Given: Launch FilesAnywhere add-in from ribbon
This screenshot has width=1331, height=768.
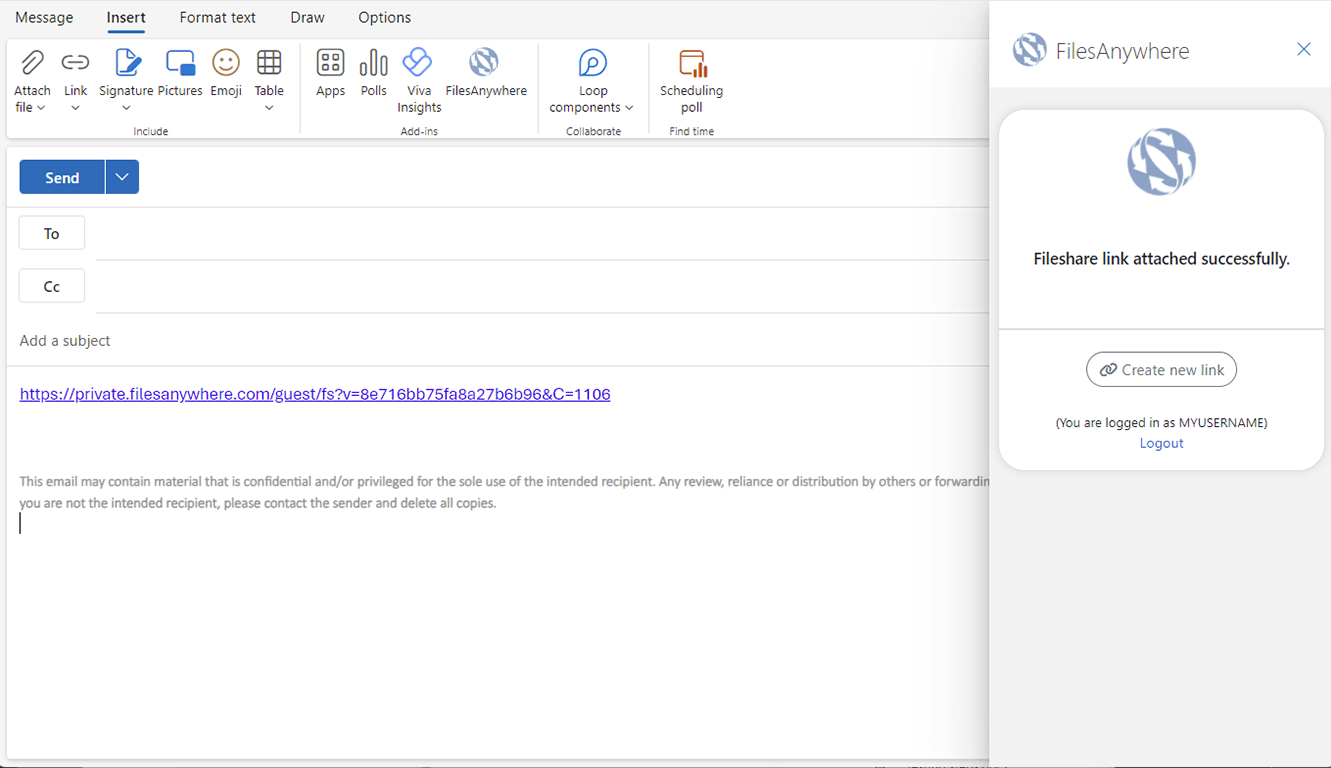Looking at the screenshot, I should click(x=485, y=64).
